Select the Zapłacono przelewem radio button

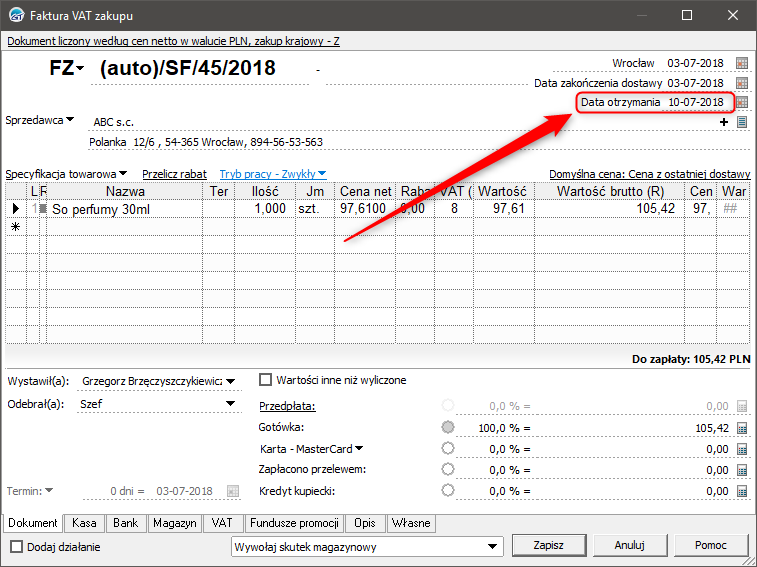pyautogui.click(x=448, y=469)
